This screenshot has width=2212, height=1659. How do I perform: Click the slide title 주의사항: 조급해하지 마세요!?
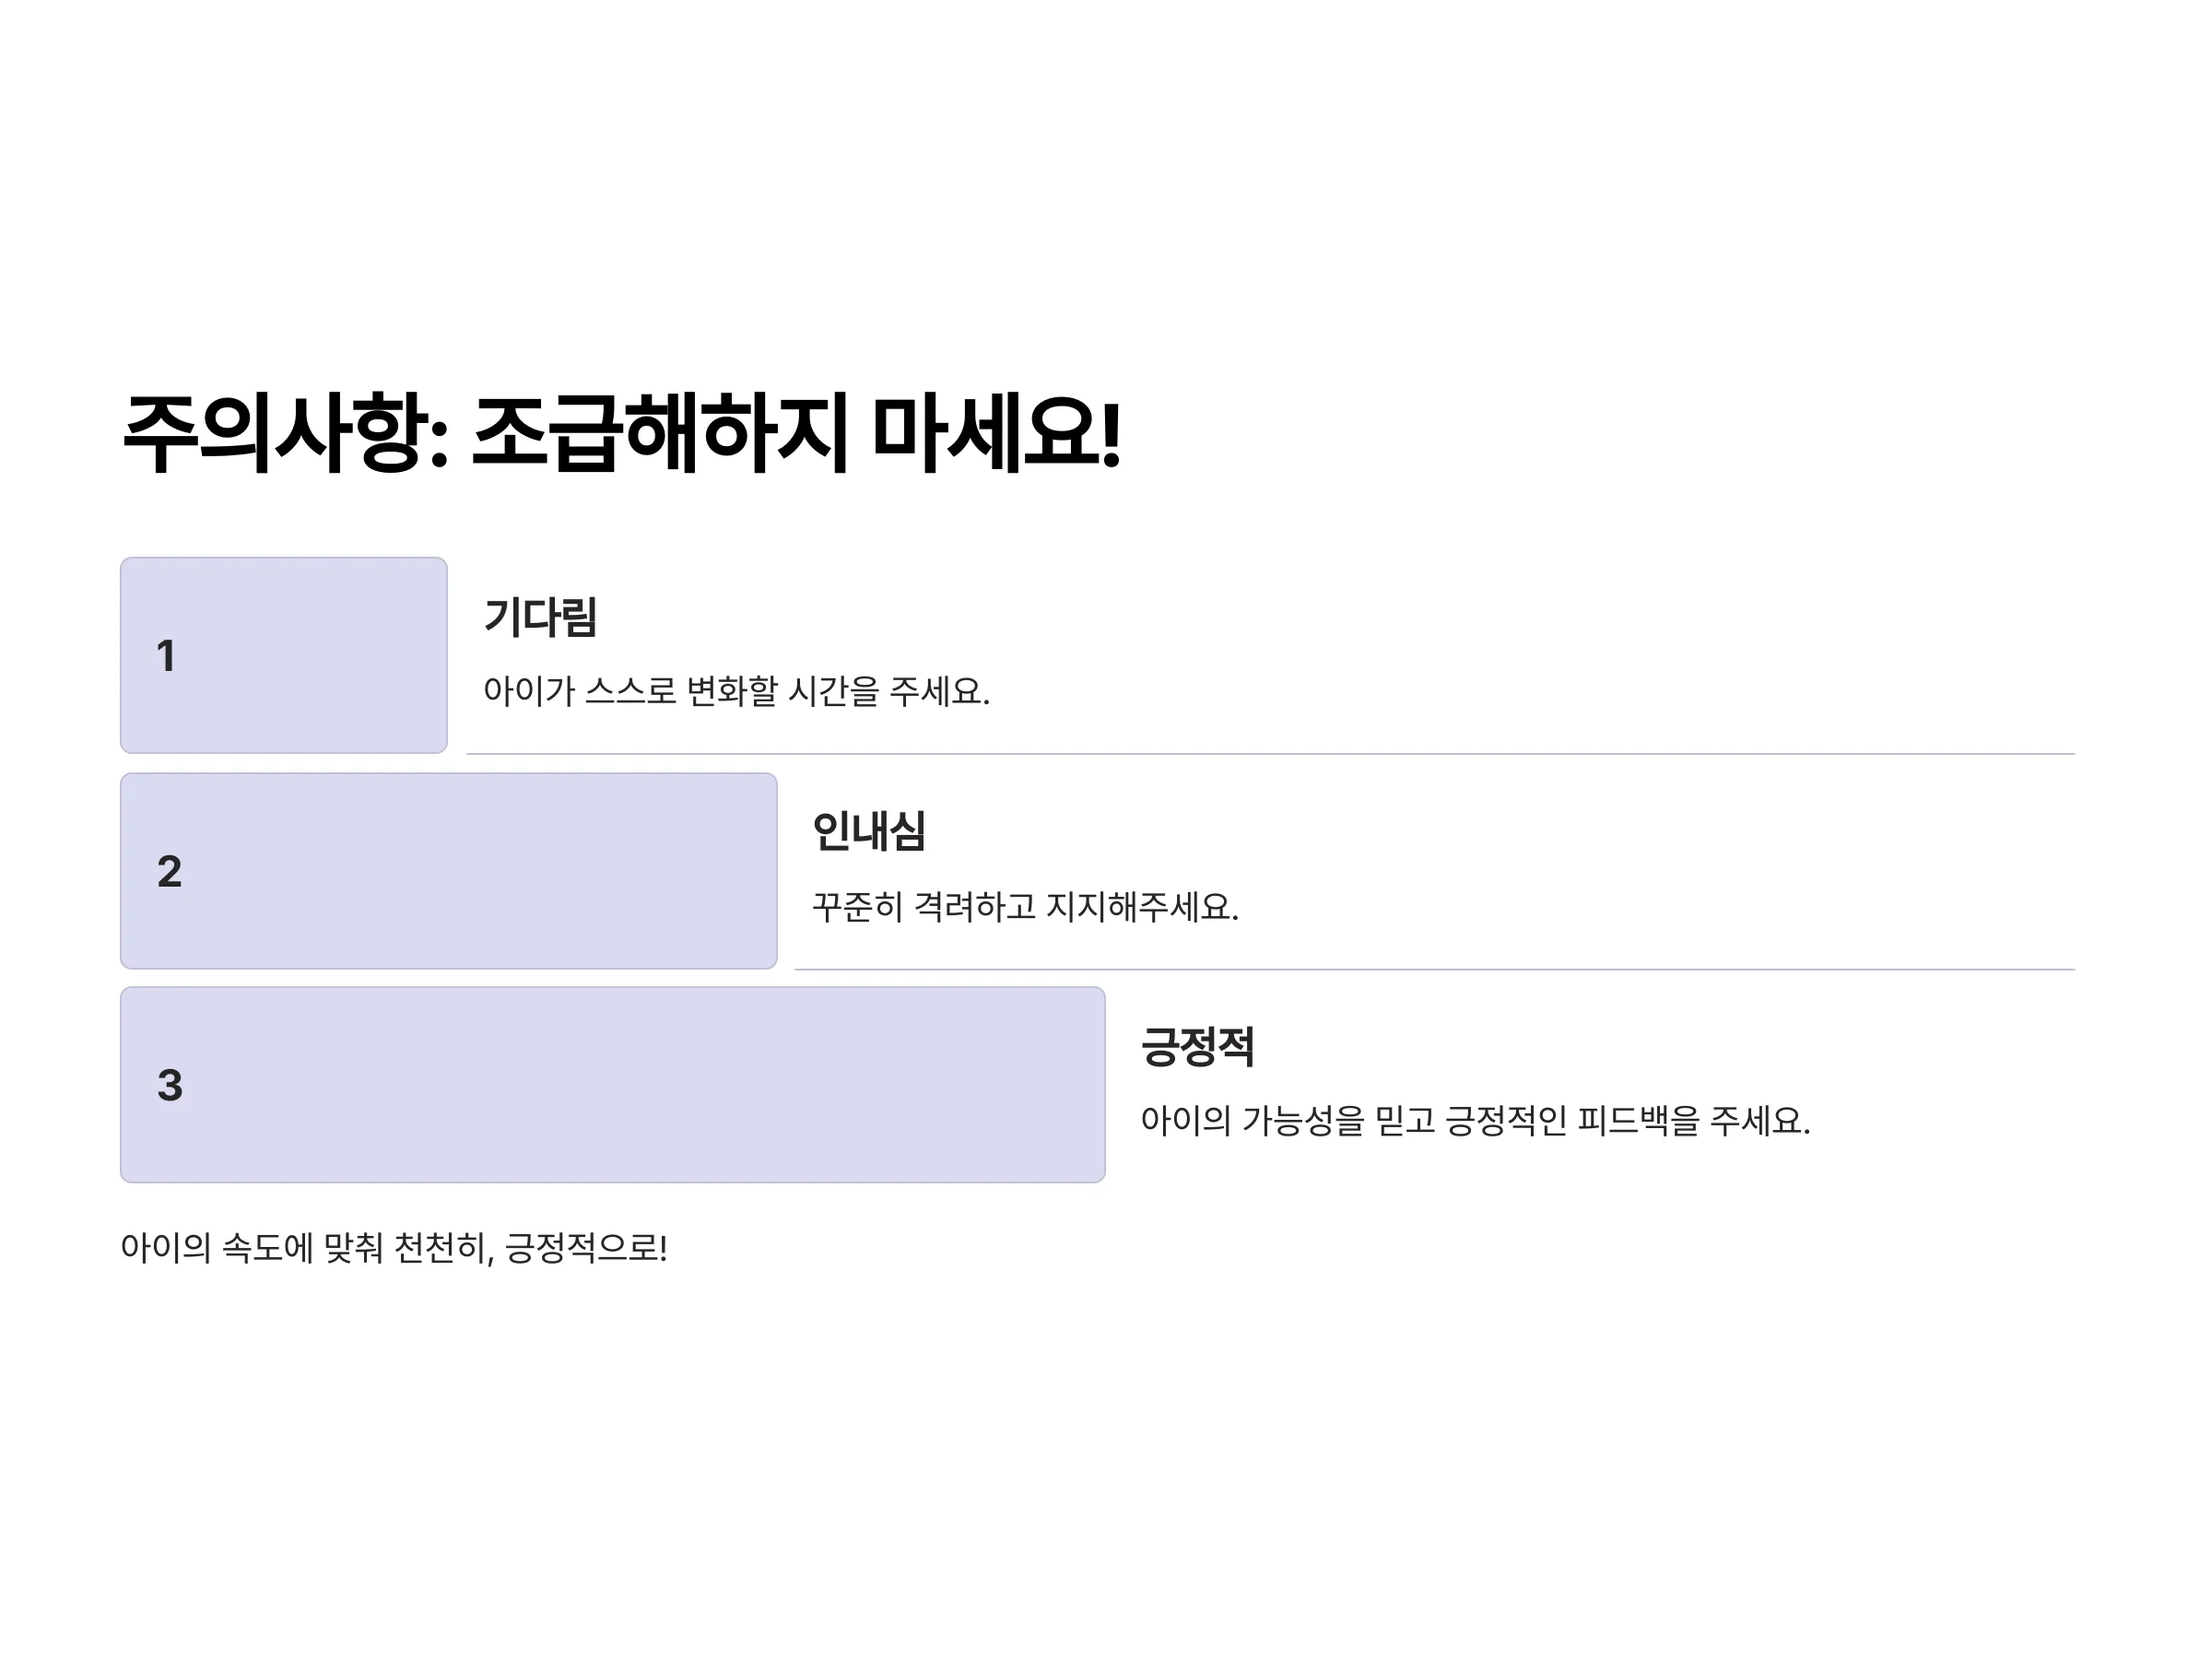621,433
